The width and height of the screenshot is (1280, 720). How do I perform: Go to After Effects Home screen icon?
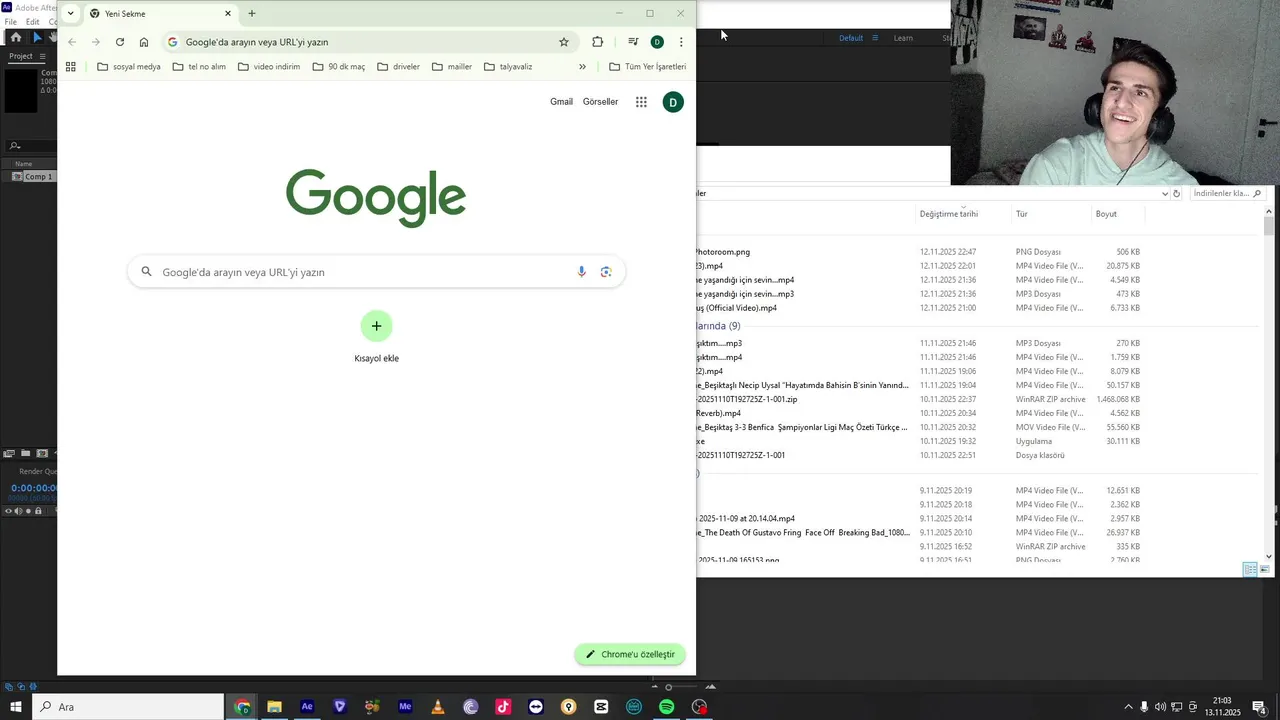tap(15, 37)
